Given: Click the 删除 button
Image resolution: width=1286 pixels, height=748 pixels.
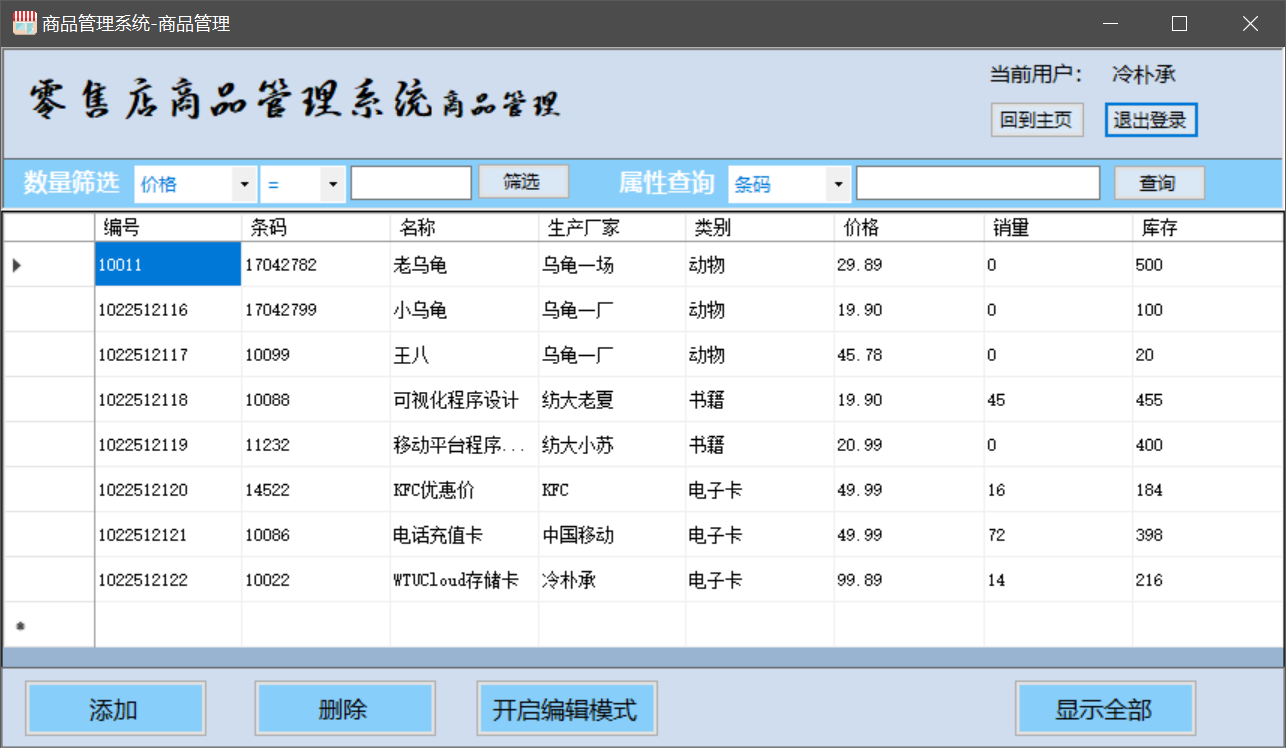Looking at the screenshot, I should 344,710.
